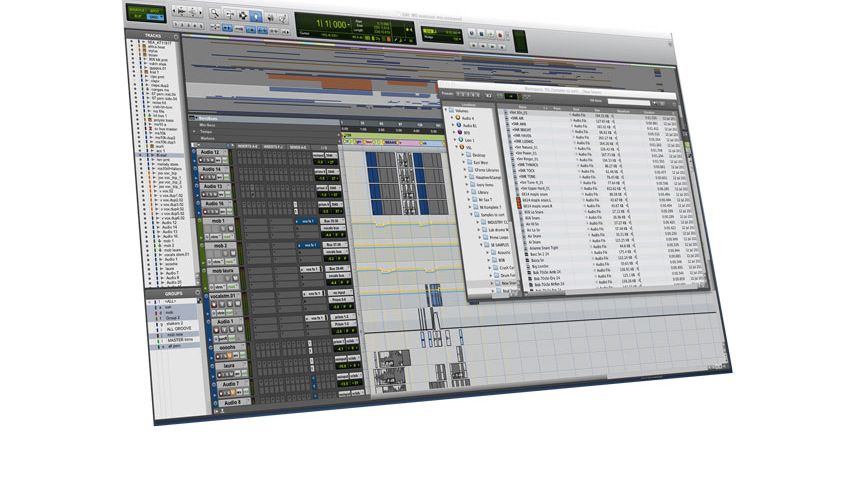
Task: Select the Scrubber speaker tool
Action: point(270,18)
